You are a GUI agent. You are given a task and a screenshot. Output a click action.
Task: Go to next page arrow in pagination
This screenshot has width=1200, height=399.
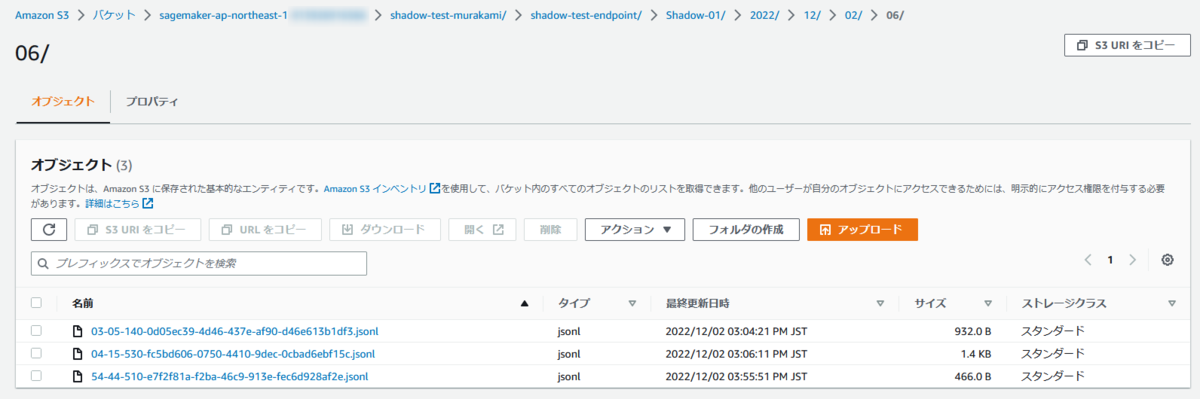[1132, 260]
